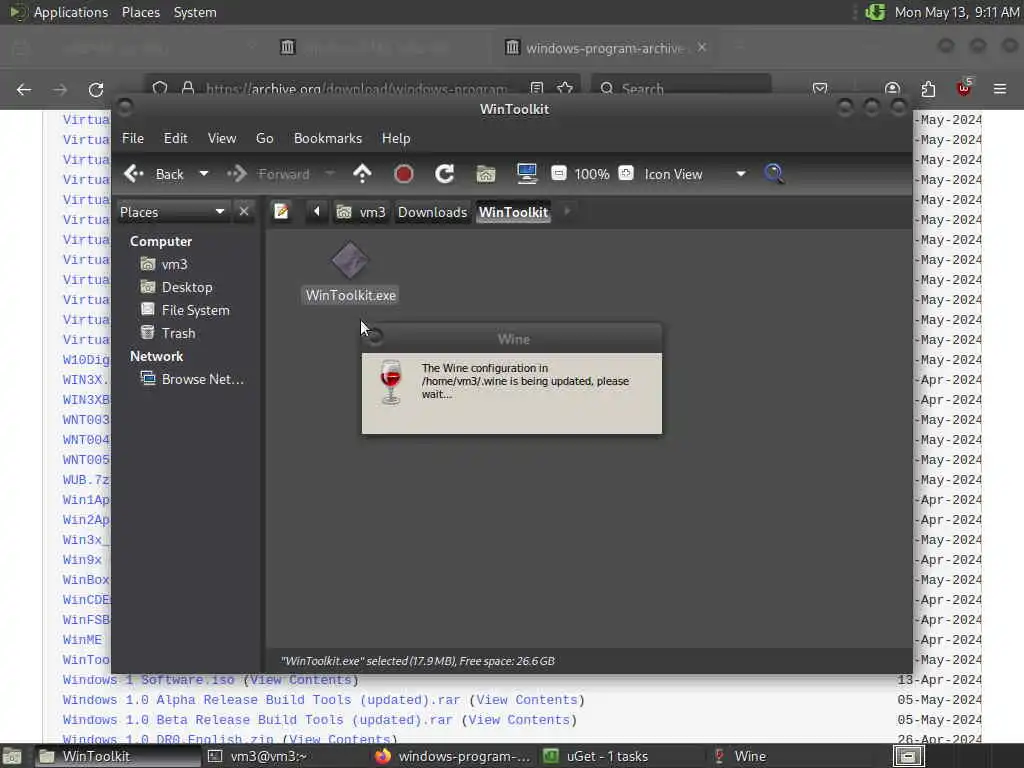
Task: Open Firefox account icon
Action: tap(892, 89)
